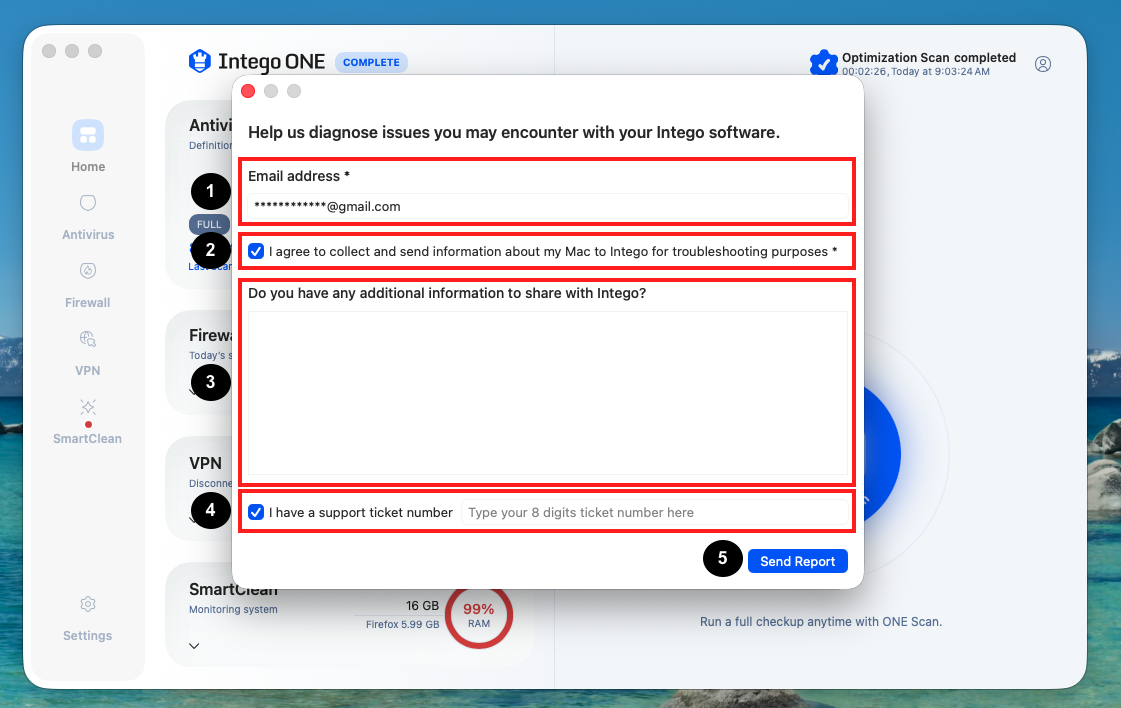1121x708 pixels.
Task: Open the VPN globe icon in sidebar
Action: click(x=88, y=339)
